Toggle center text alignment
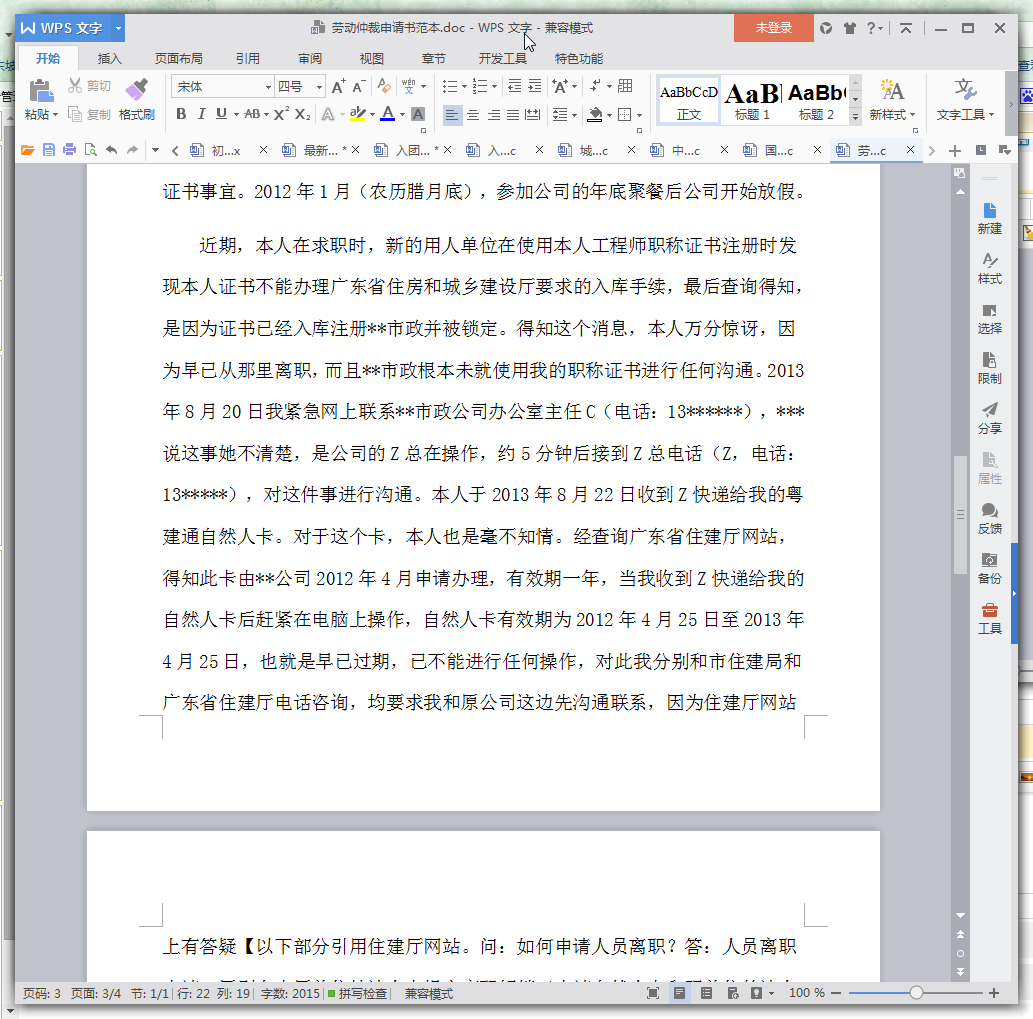 click(473, 115)
